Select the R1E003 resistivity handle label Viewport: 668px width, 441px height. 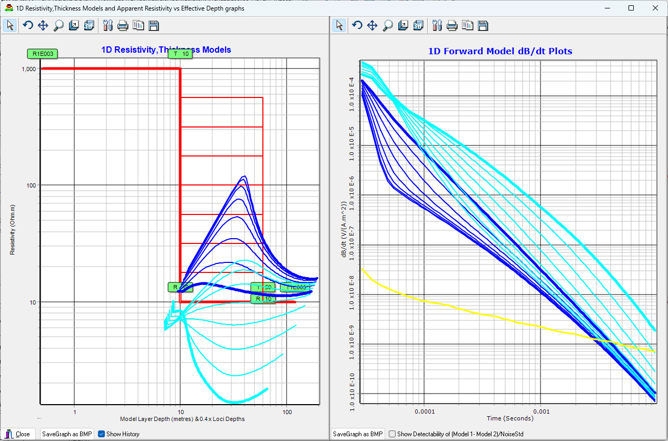42,54
